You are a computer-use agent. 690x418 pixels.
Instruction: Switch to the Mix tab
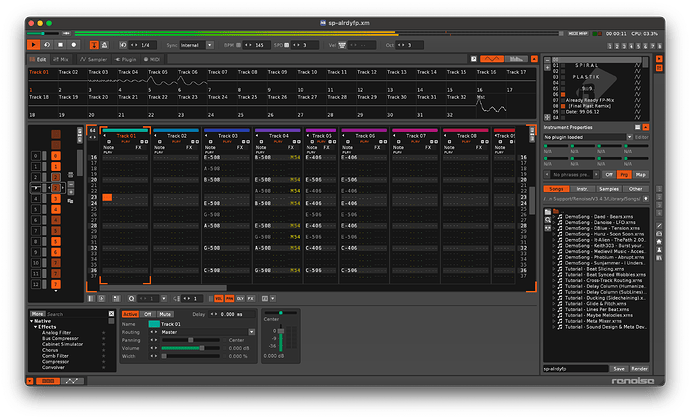pos(61,59)
